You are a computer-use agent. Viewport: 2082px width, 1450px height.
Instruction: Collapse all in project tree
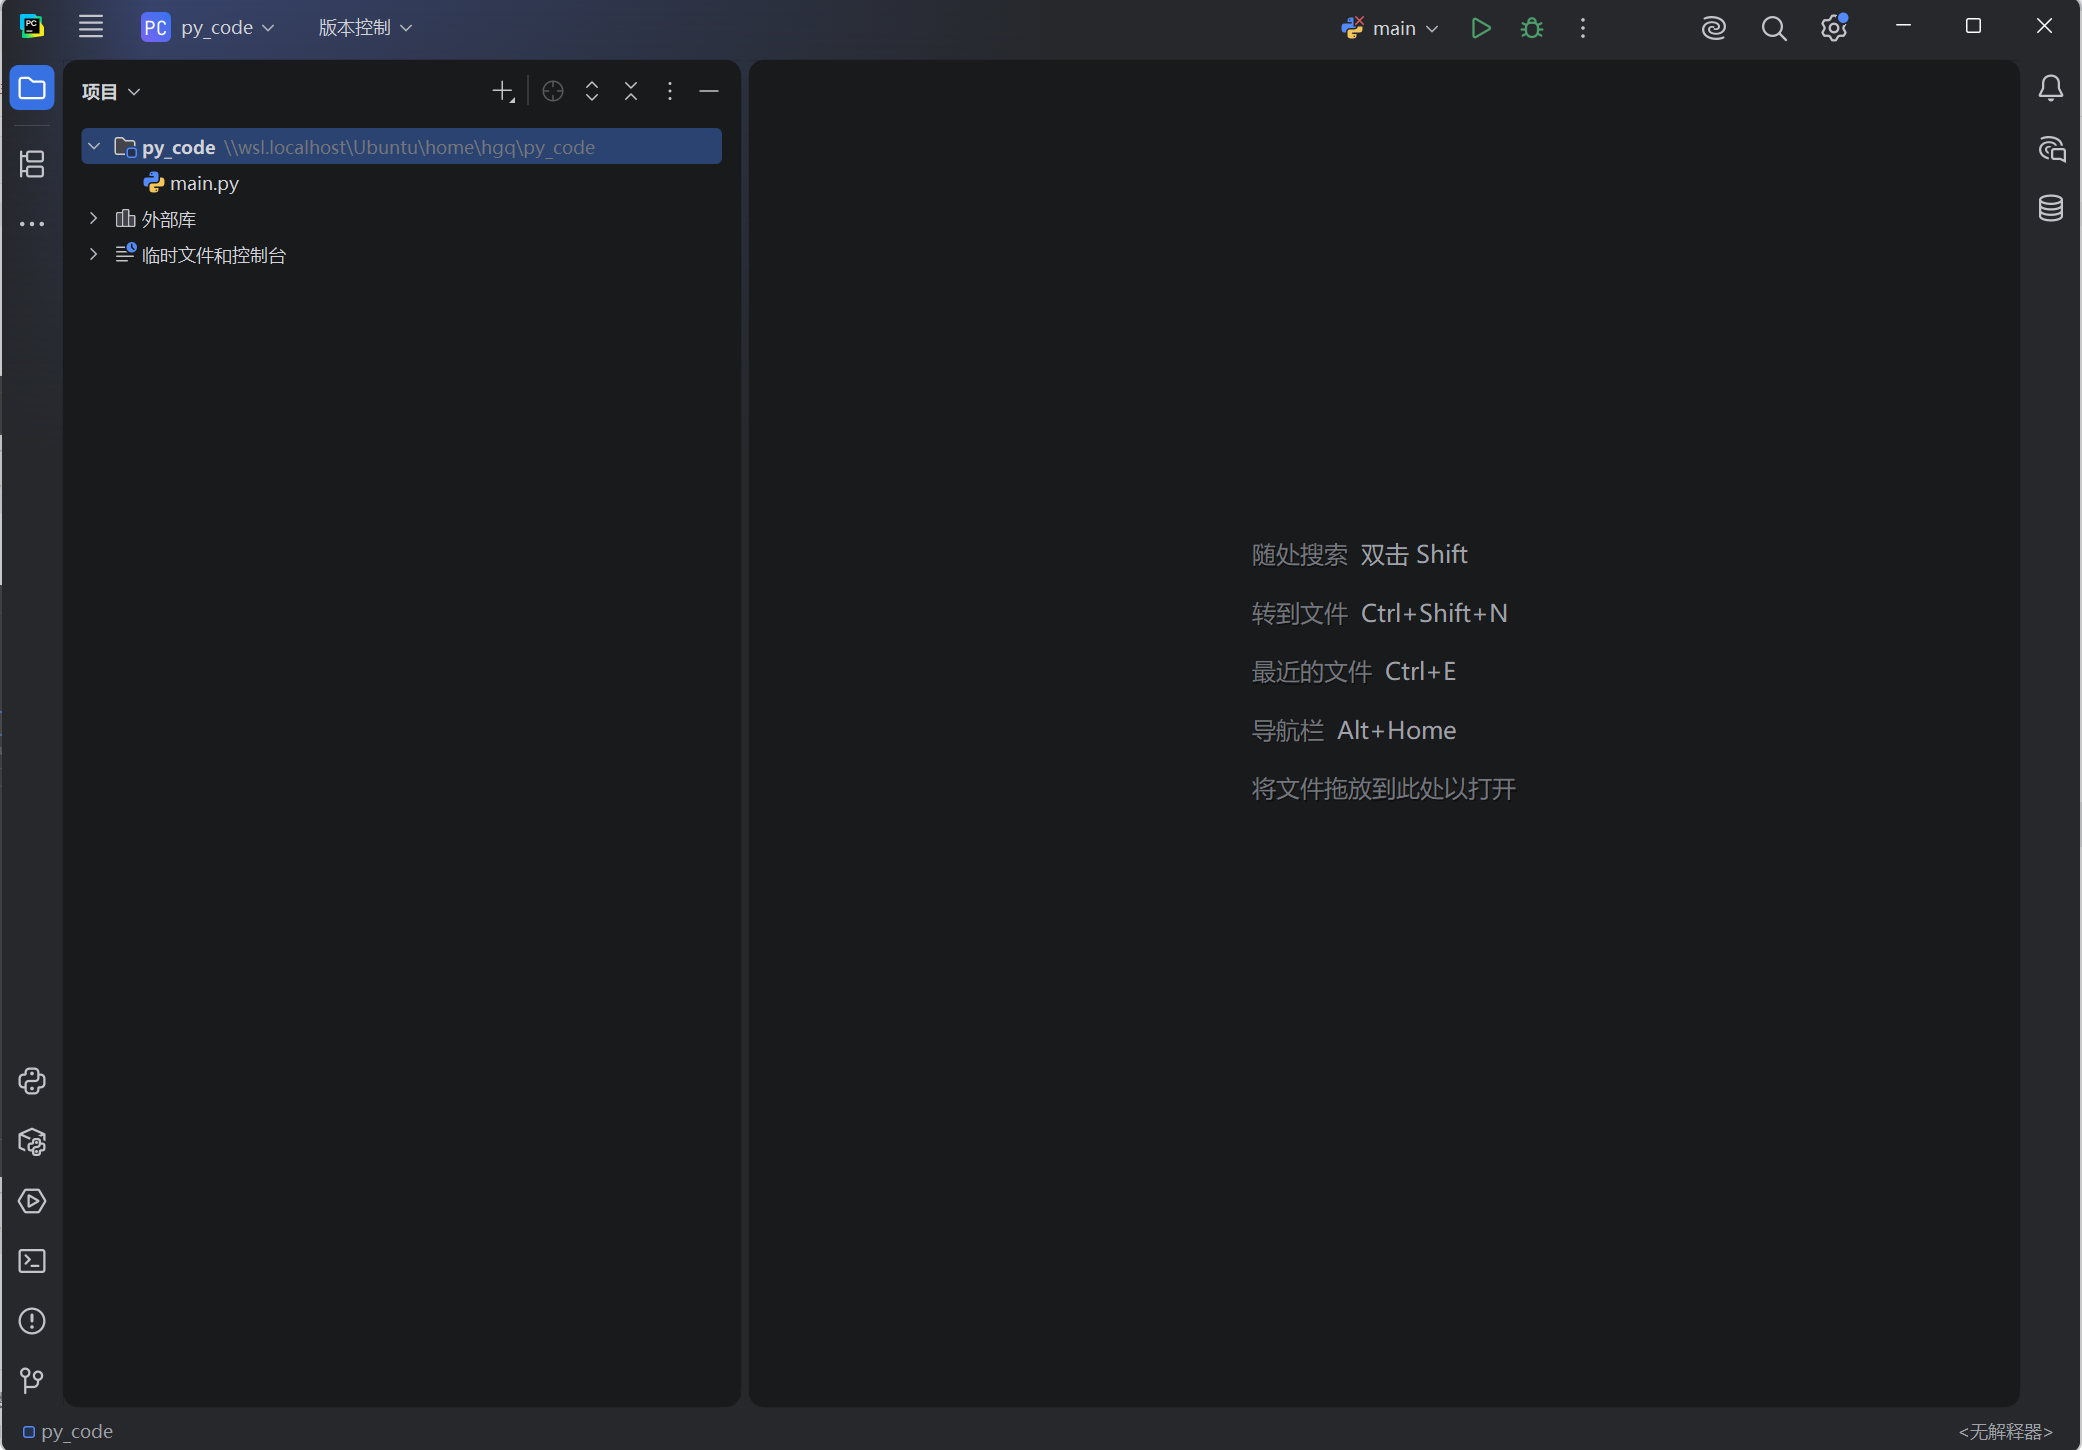point(631,92)
